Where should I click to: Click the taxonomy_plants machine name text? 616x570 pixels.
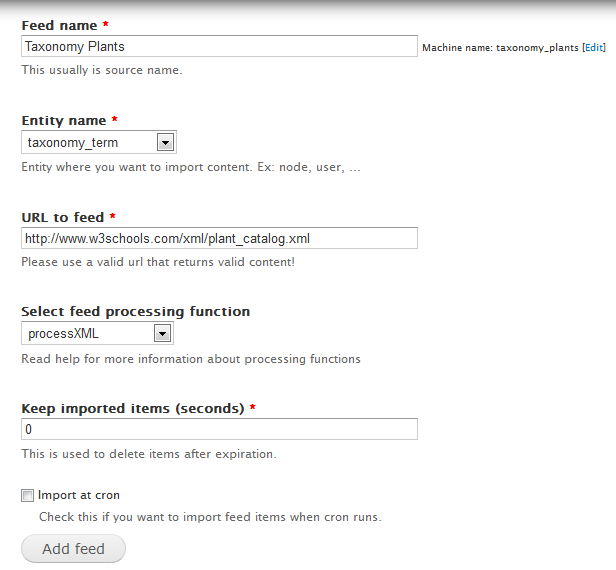click(x=537, y=48)
